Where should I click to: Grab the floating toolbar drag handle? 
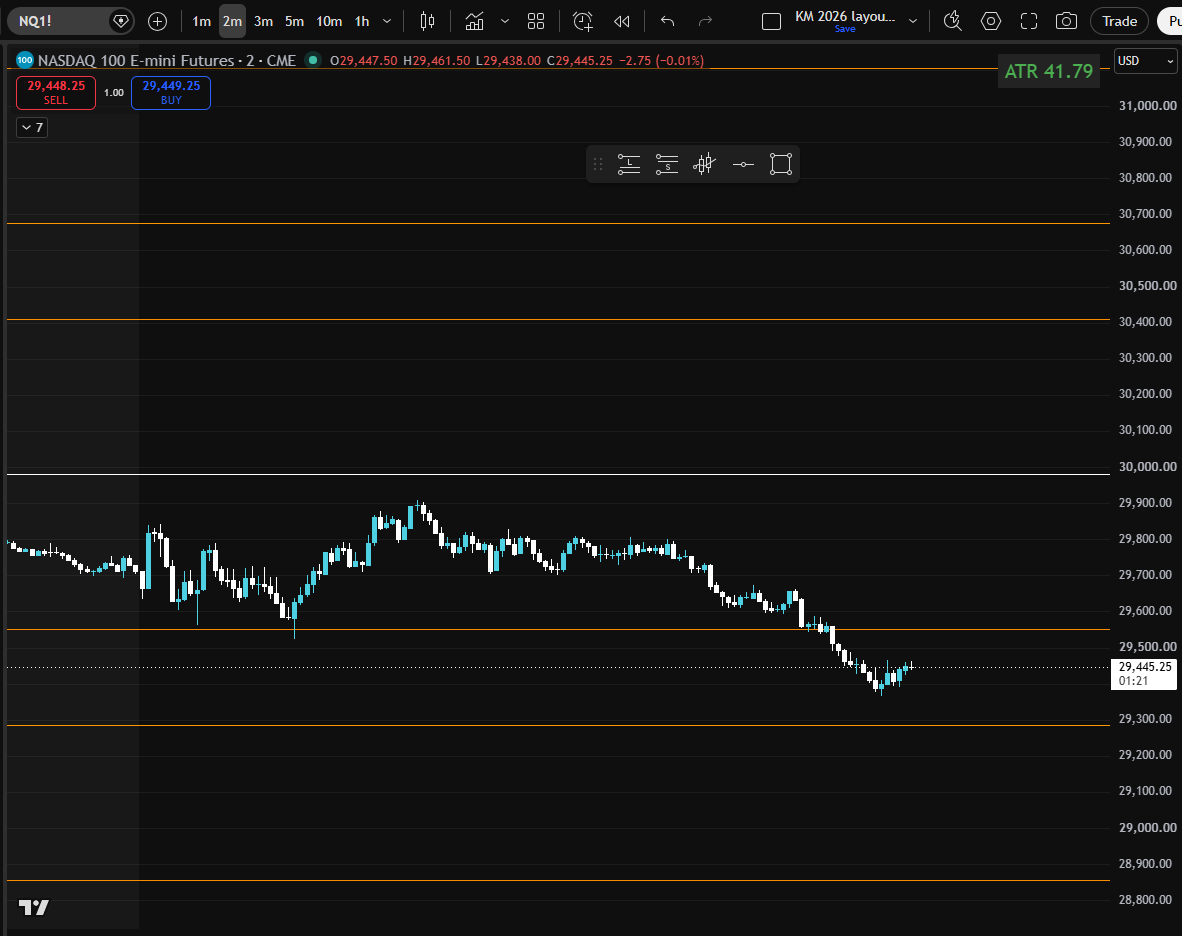(x=598, y=164)
